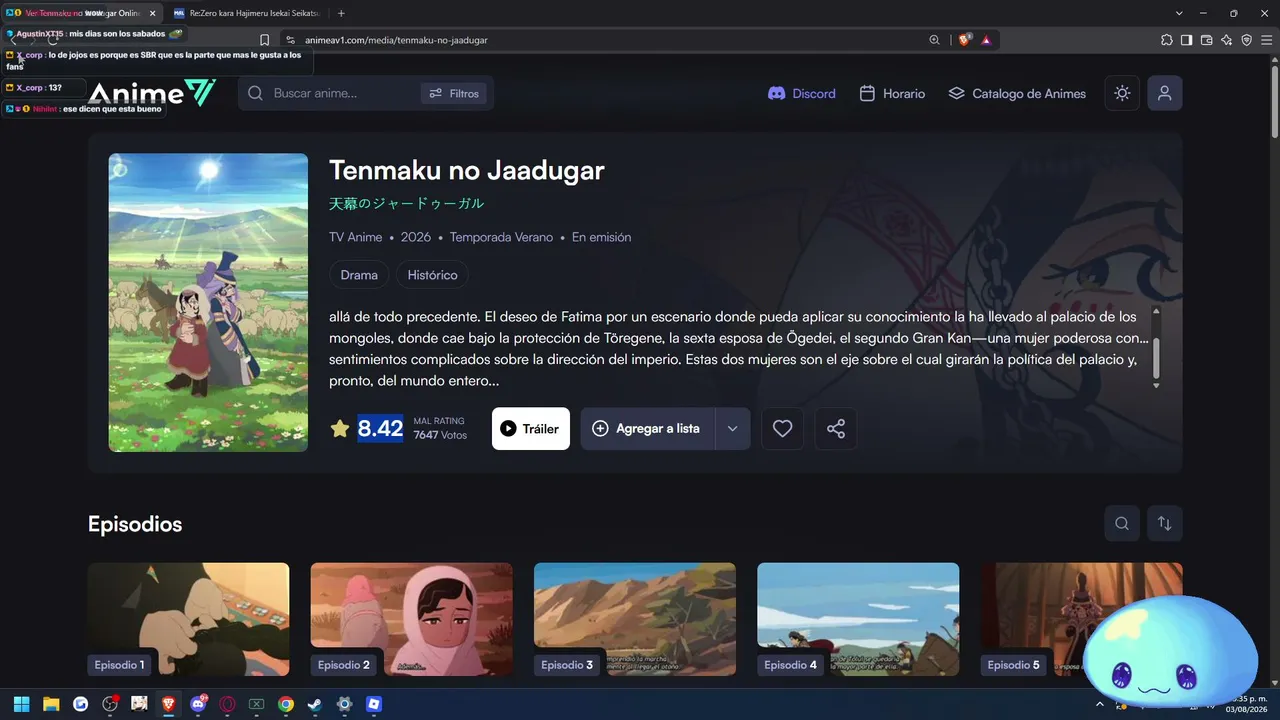The width and height of the screenshot is (1280, 720).
Task: Toggle the browser sidebar panel icon
Action: click(1186, 40)
